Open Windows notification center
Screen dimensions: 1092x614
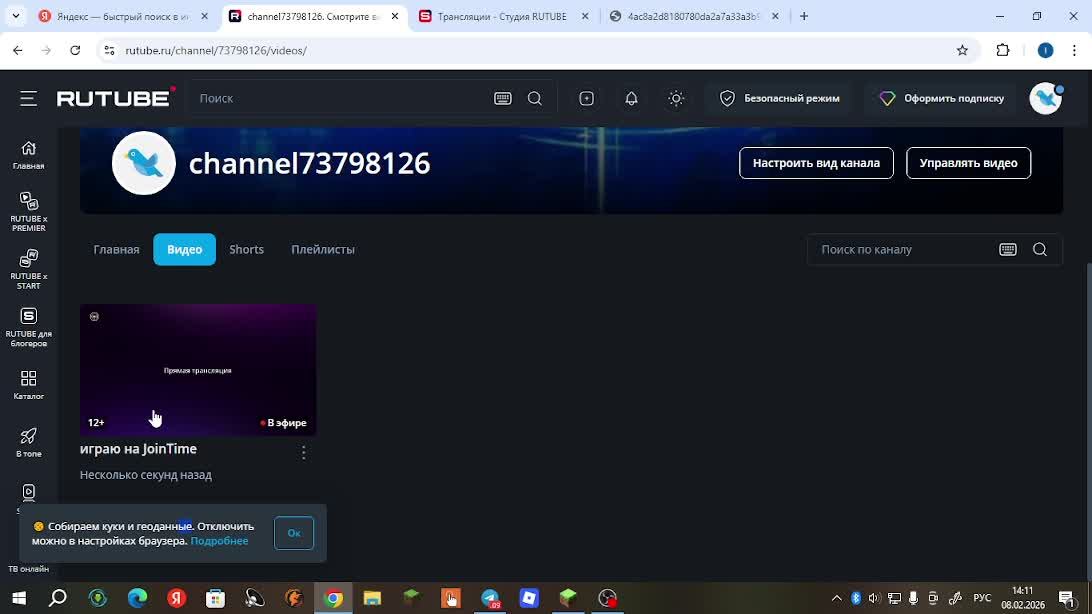pyautogui.click(x=1066, y=598)
